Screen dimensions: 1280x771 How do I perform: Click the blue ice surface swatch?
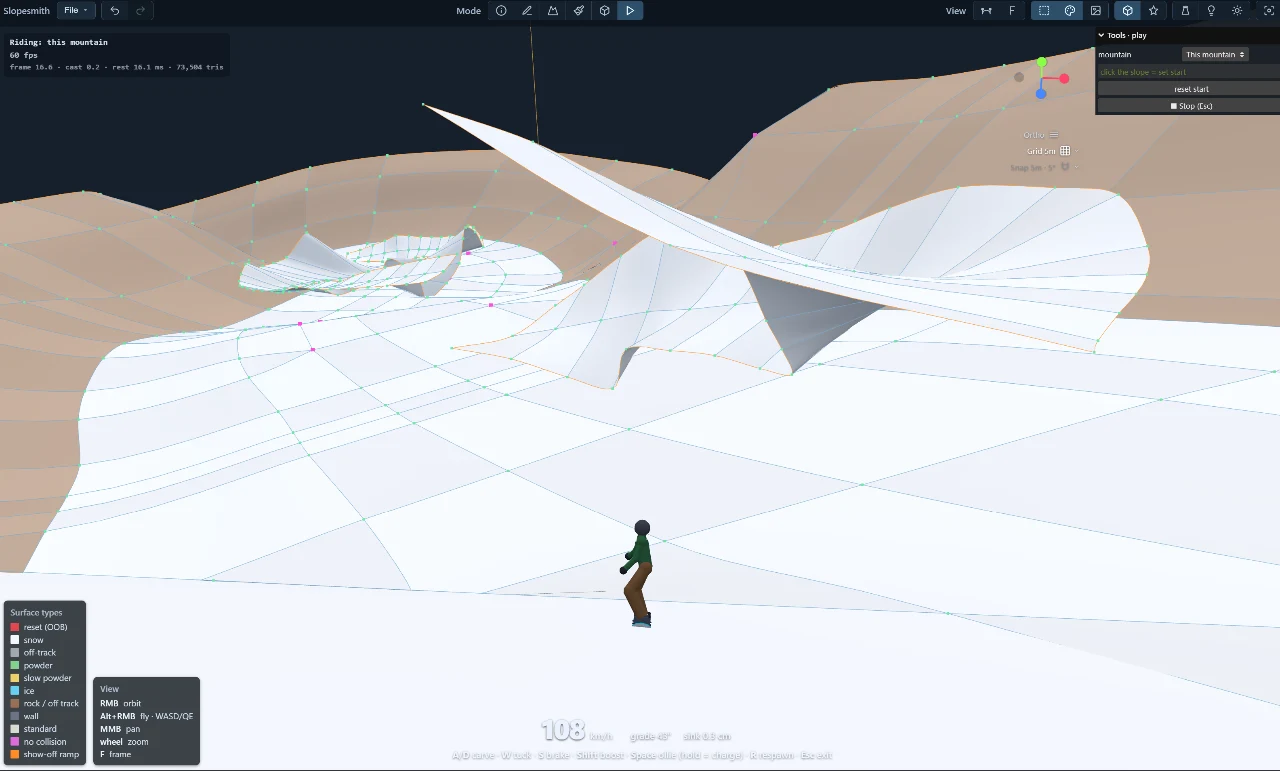[x=15, y=691]
